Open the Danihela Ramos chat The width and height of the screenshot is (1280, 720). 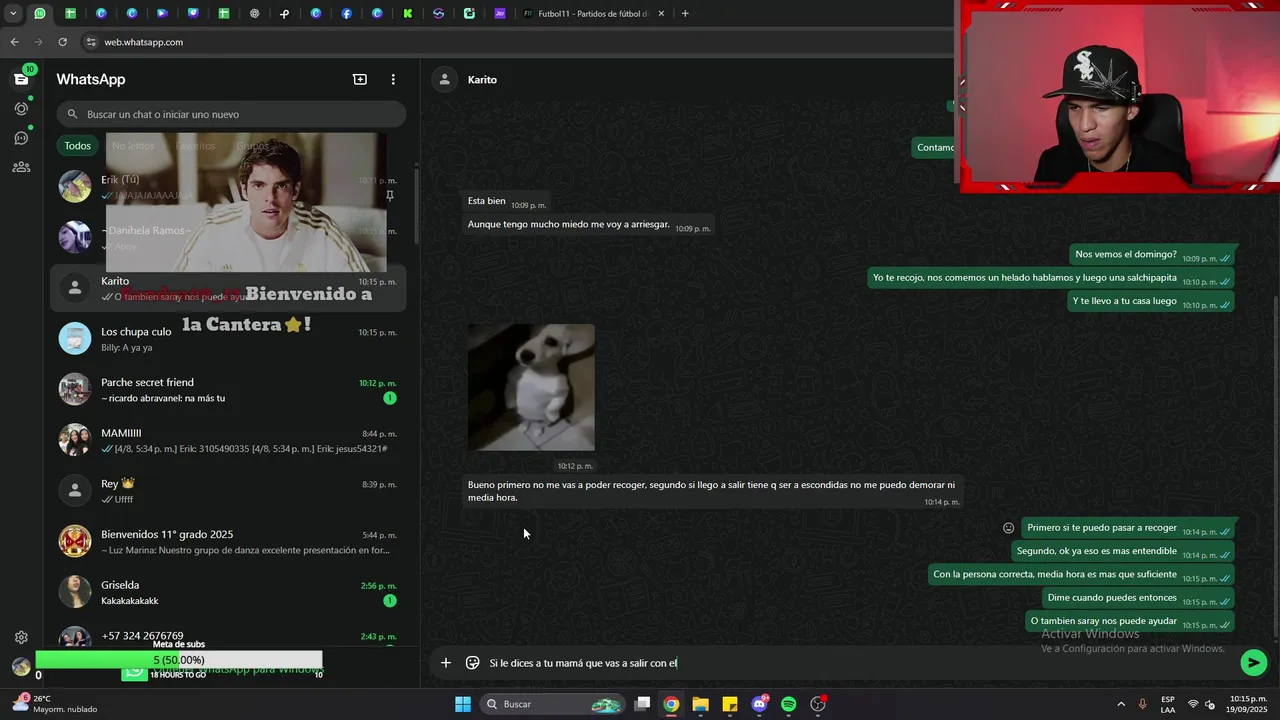(228, 238)
